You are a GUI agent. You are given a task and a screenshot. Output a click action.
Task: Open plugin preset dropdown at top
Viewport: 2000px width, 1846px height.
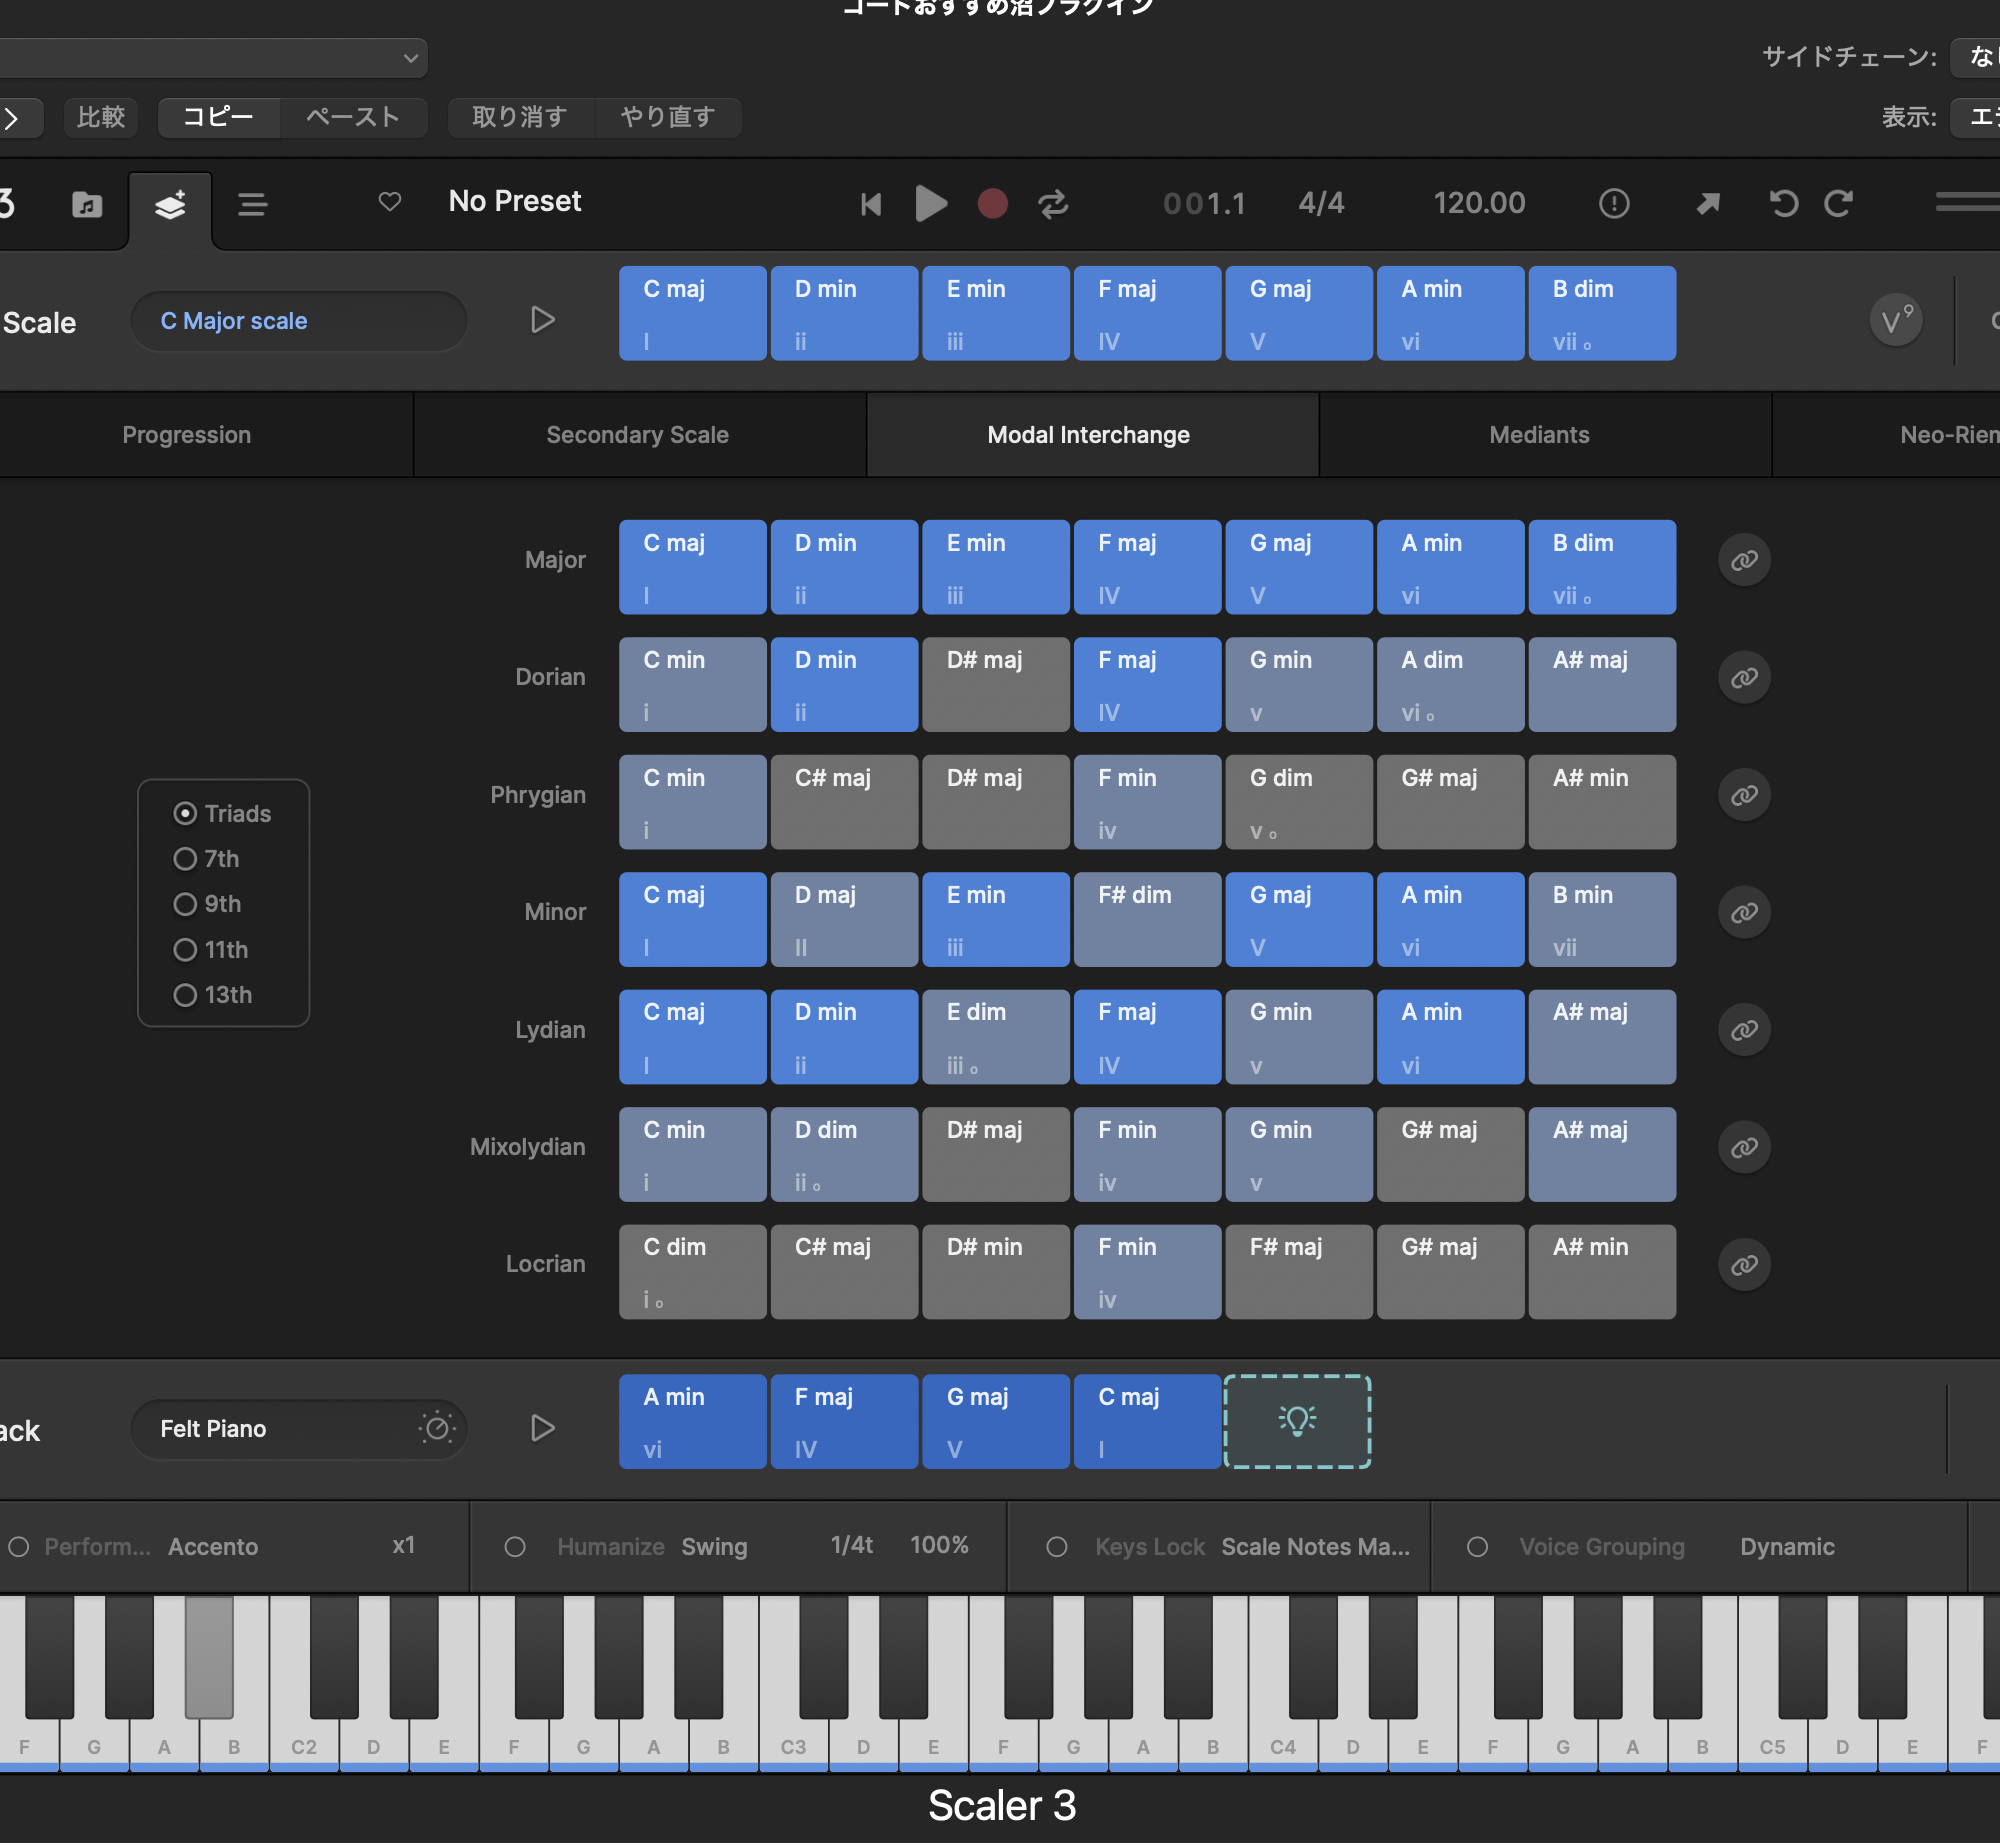(x=214, y=58)
